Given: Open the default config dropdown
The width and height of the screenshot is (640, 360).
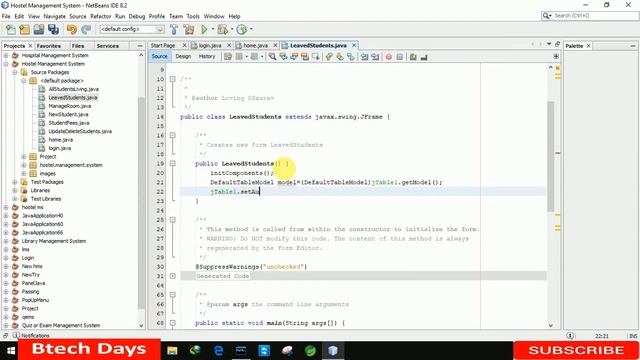Looking at the screenshot, I should click(132, 29).
